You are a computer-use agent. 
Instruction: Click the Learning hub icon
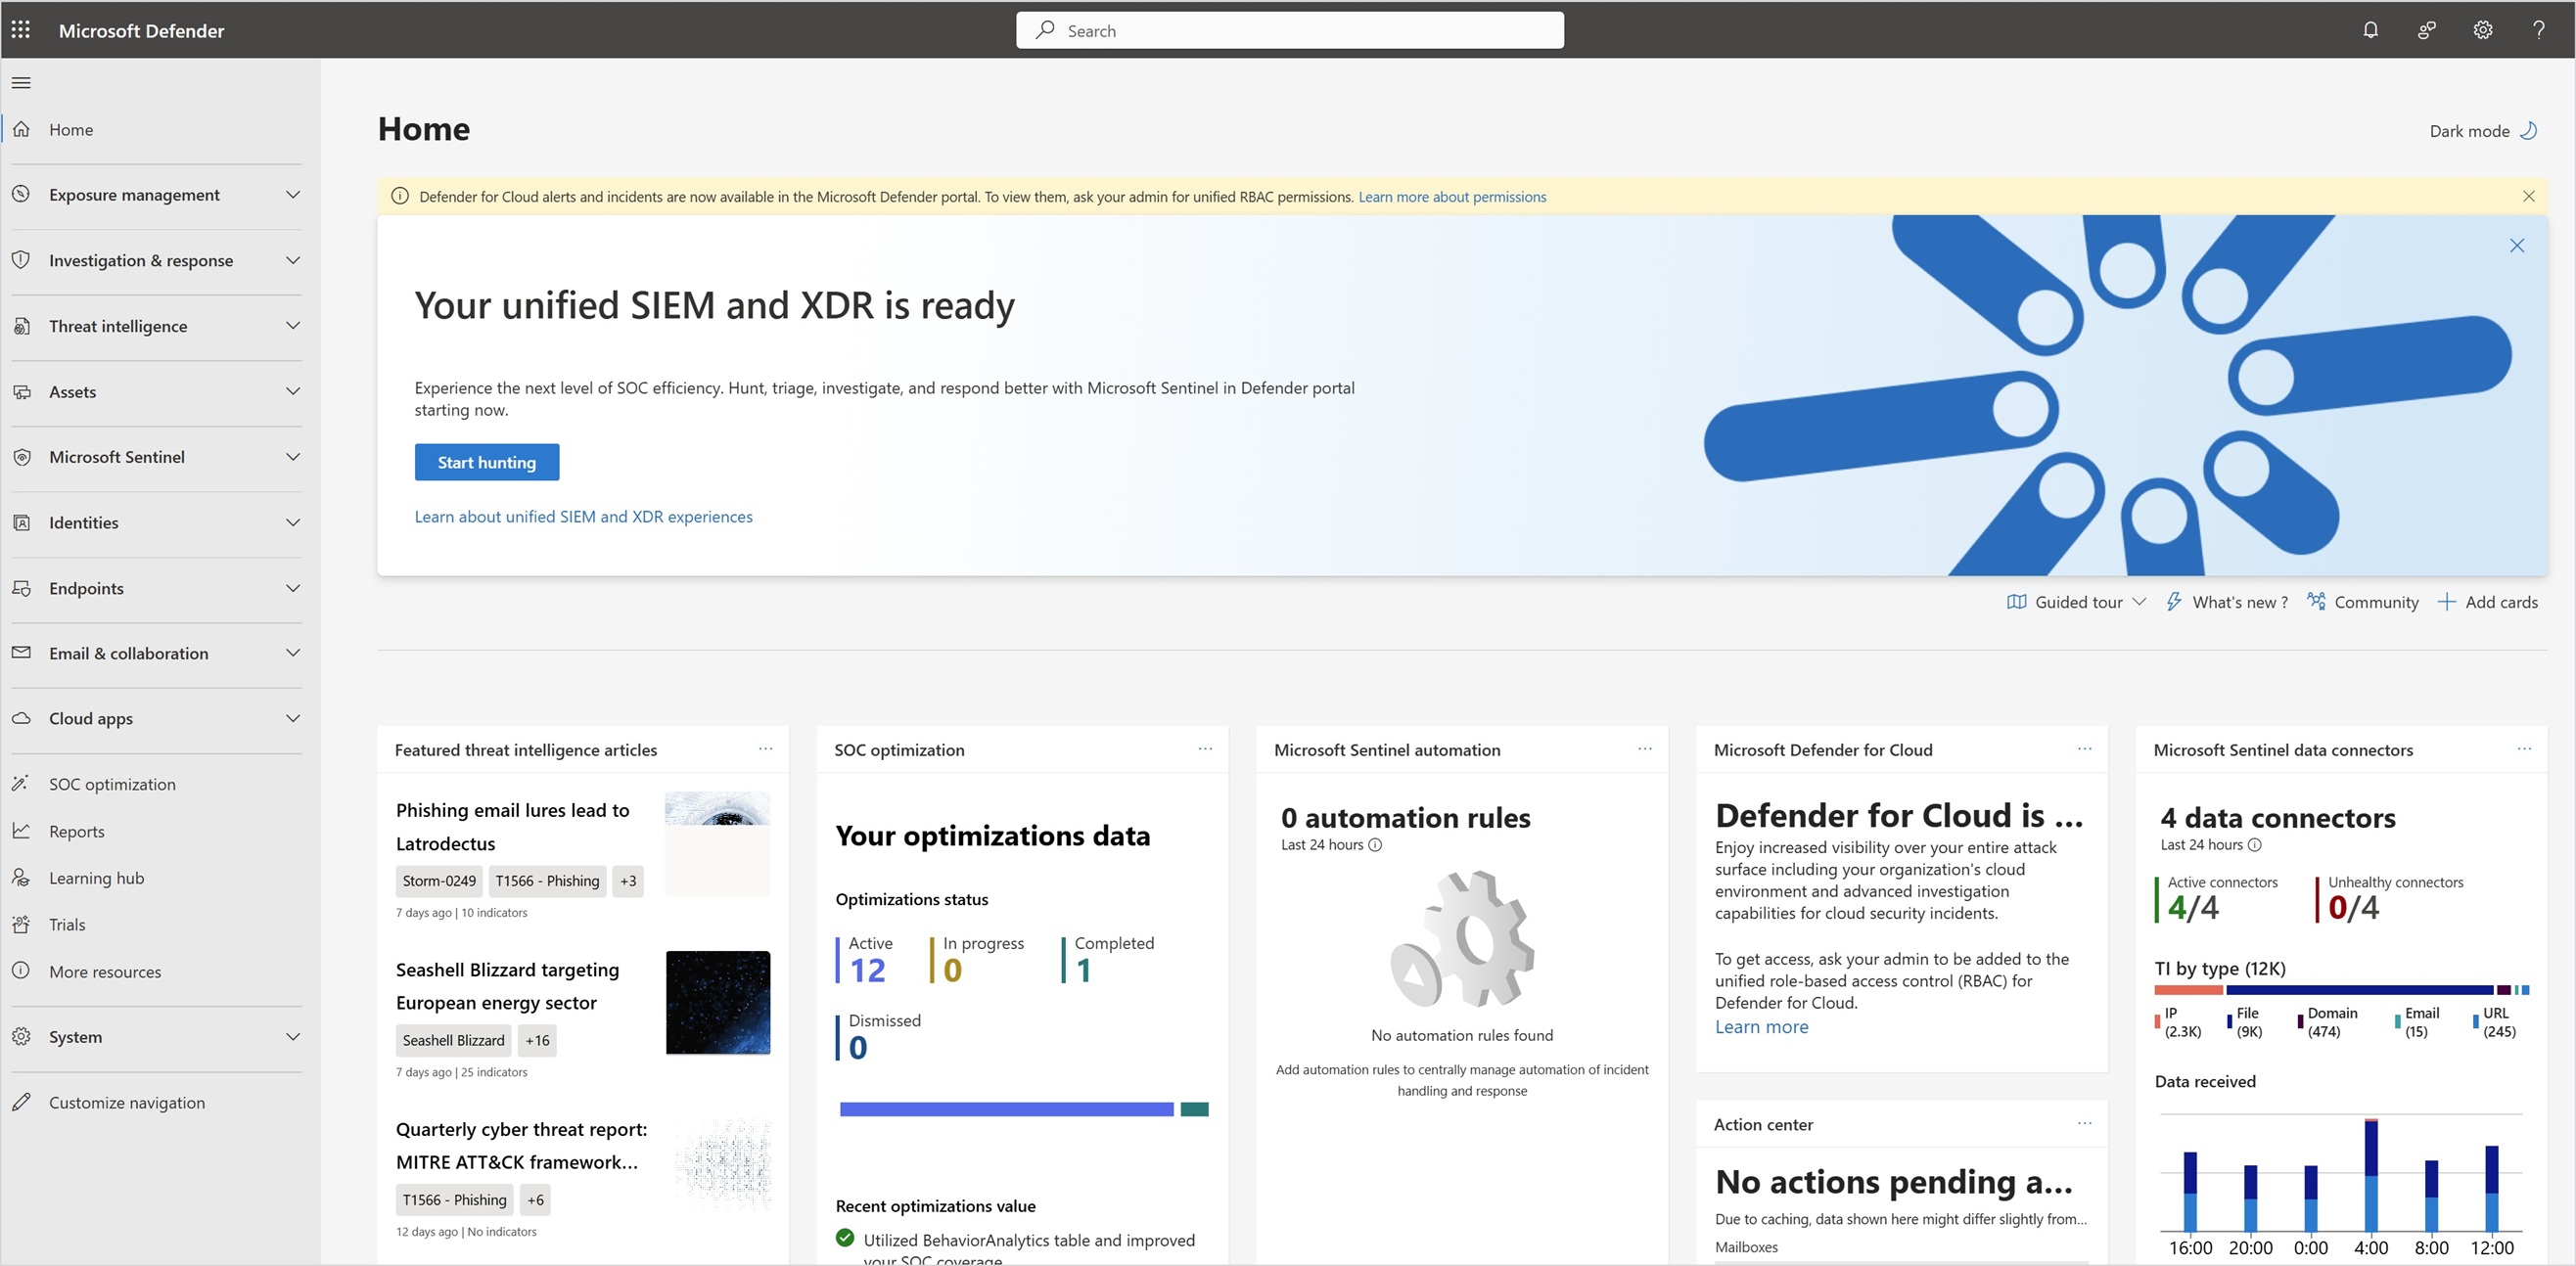(x=21, y=877)
